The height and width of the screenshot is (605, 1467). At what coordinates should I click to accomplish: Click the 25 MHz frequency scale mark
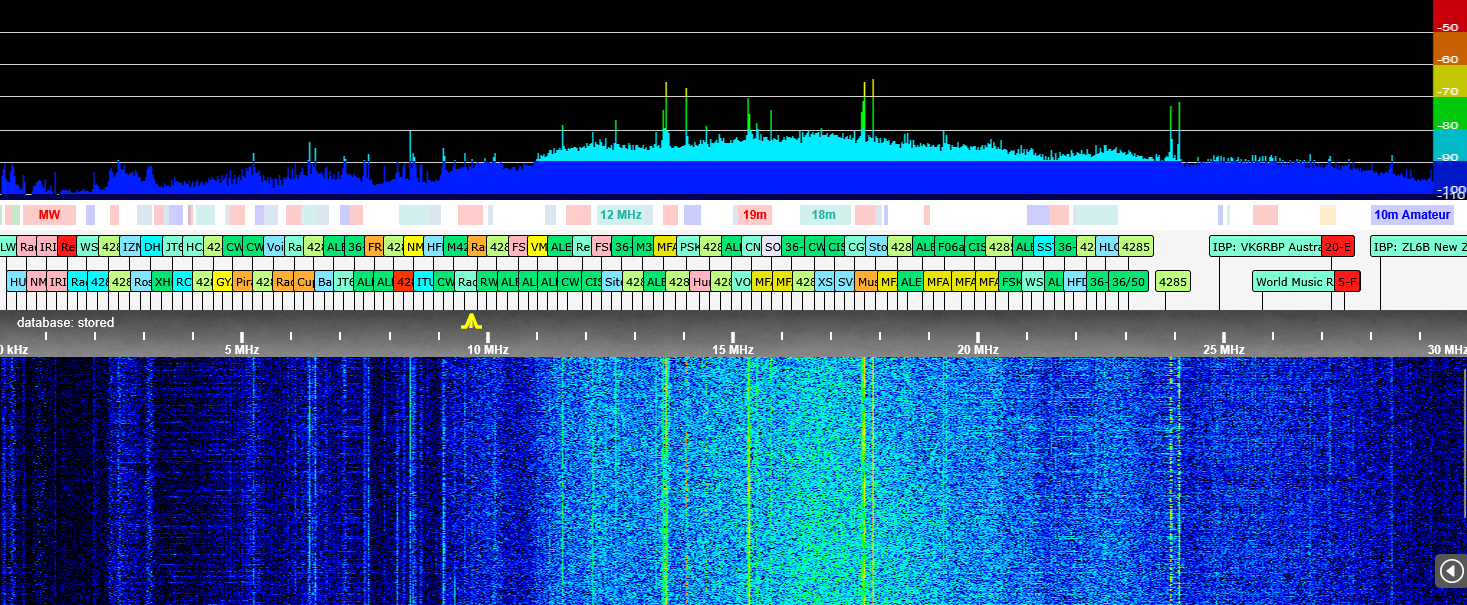[x=1223, y=349]
